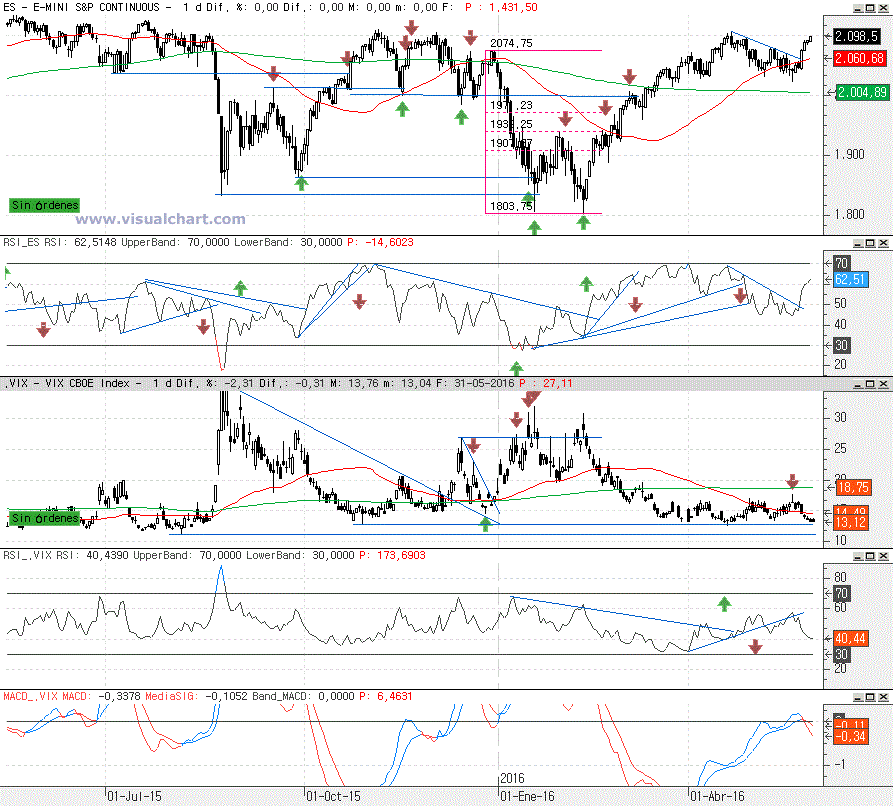The width and height of the screenshot is (893, 806).
Task: Click the 1.900 price axis level
Action: pos(849,154)
